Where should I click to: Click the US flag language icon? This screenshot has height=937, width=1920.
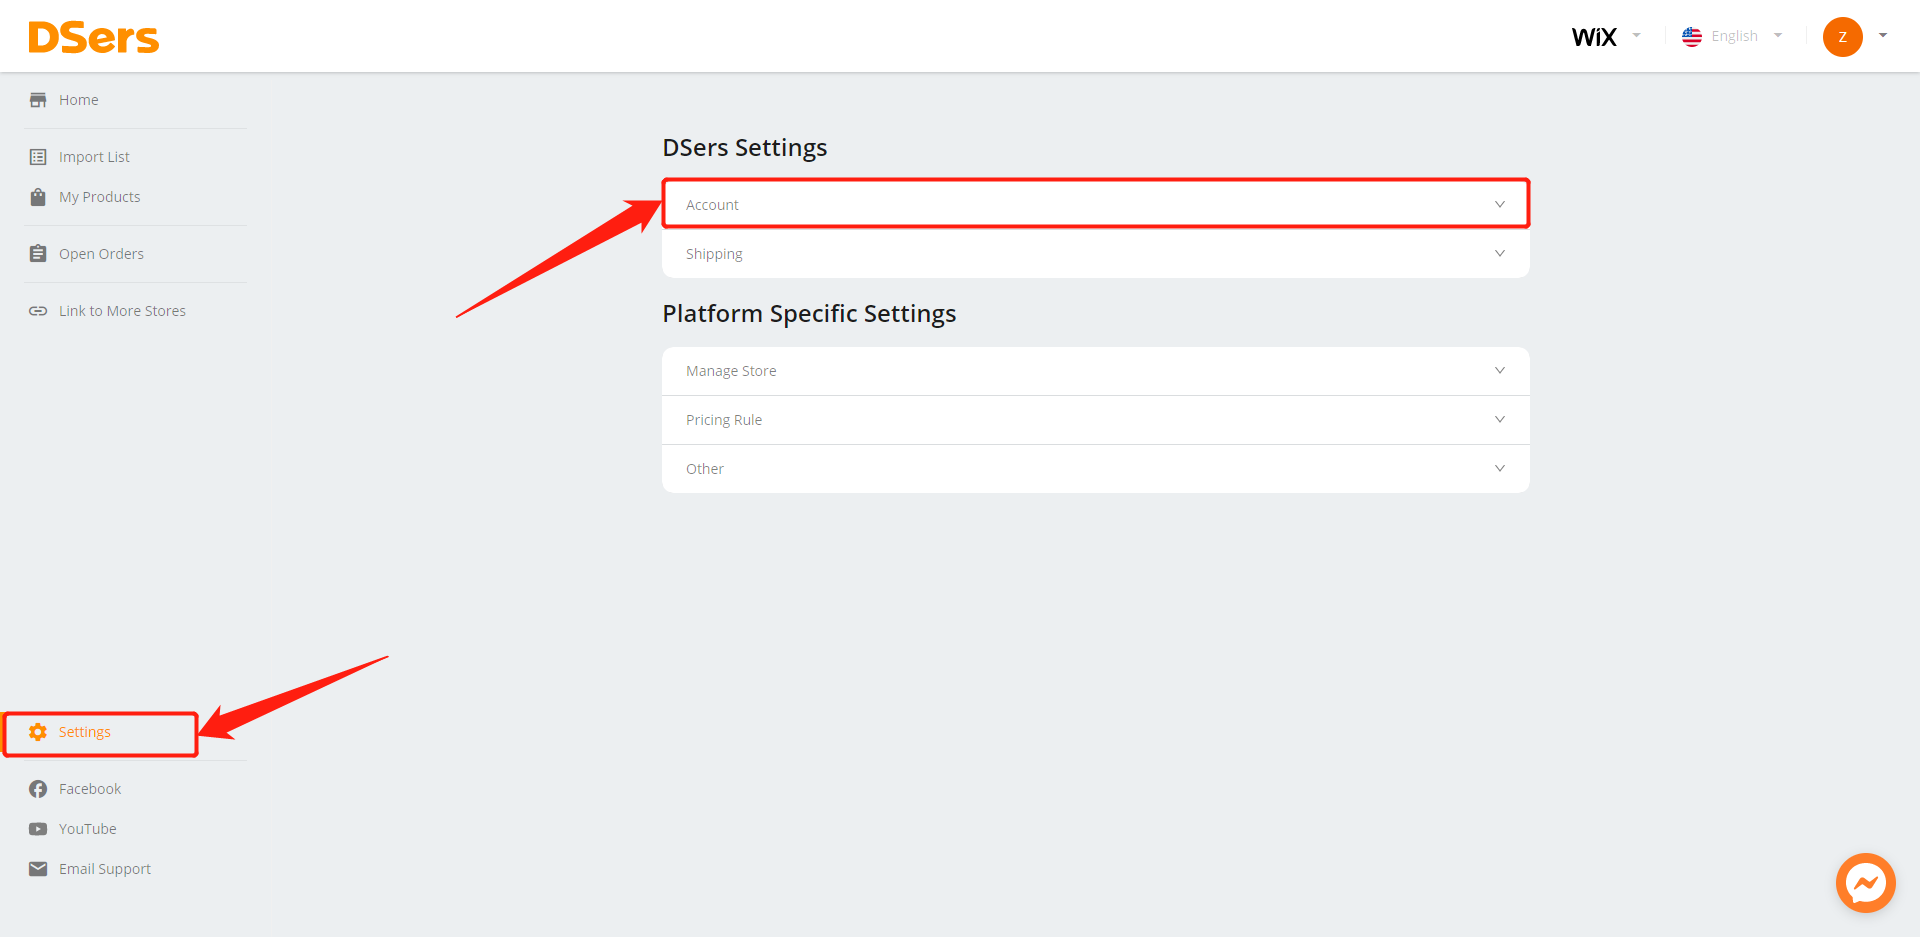pos(1692,37)
